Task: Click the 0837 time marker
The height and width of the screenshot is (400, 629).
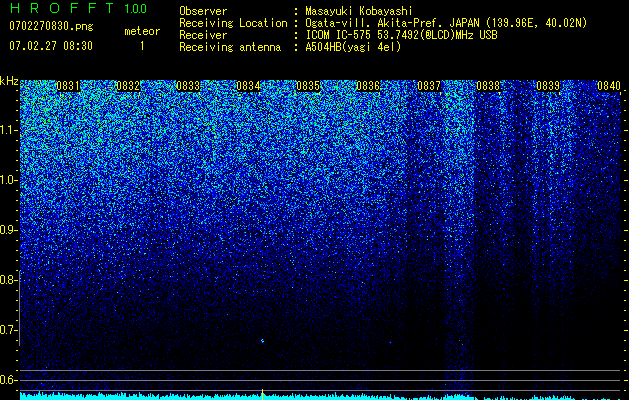Action: 429,86
